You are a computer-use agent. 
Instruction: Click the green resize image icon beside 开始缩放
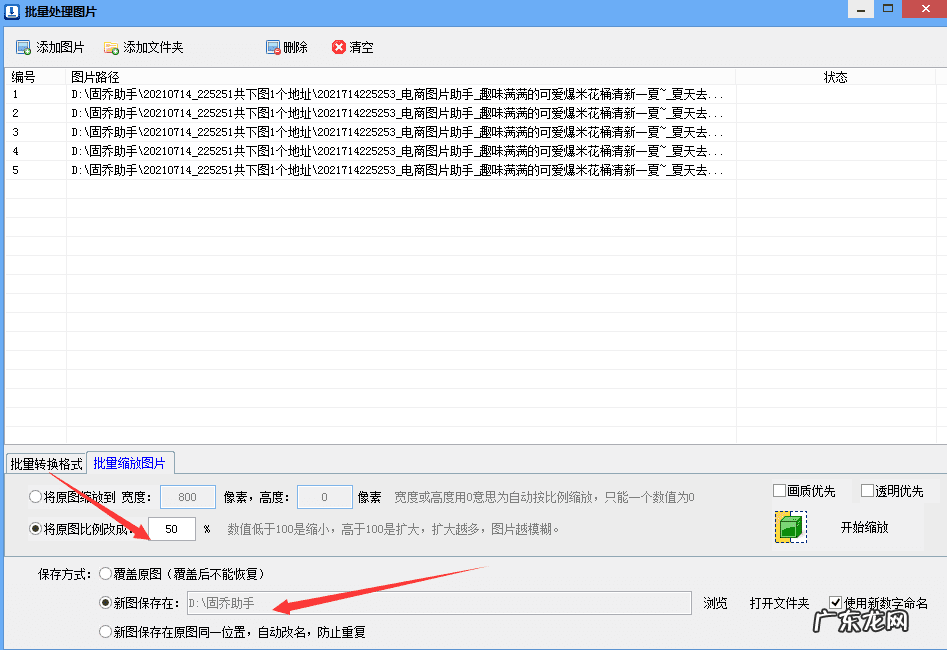coord(790,528)
